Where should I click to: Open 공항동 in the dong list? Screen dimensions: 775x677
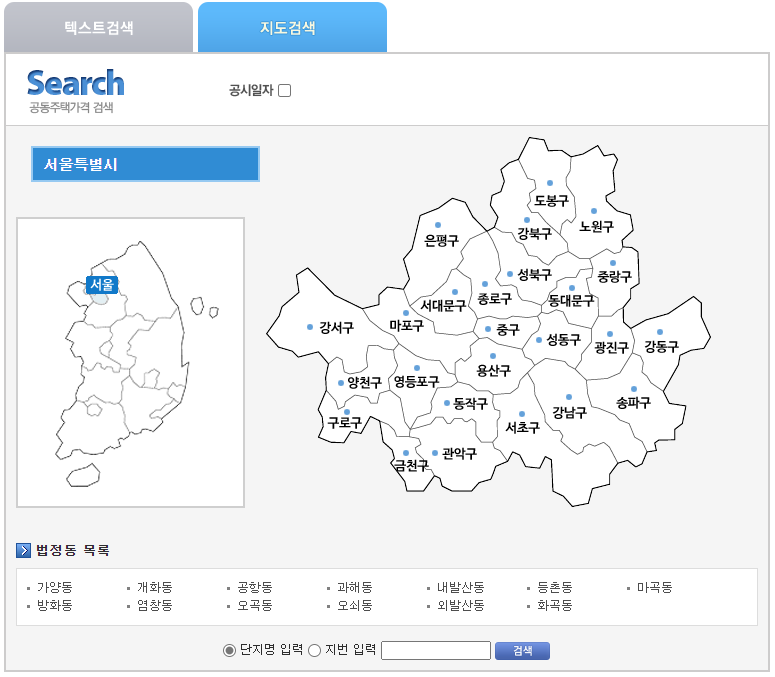tap(255, 587)
